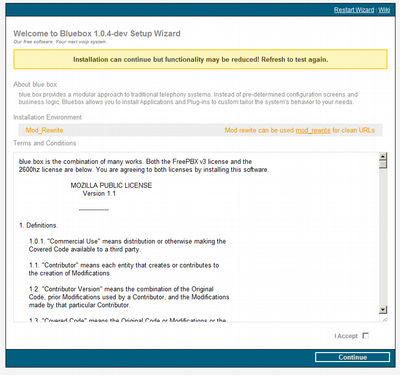The image size is (400, 375).
Task: Click the '1.1. "Contributor"' definition text
Action: (x=124, y=269)
